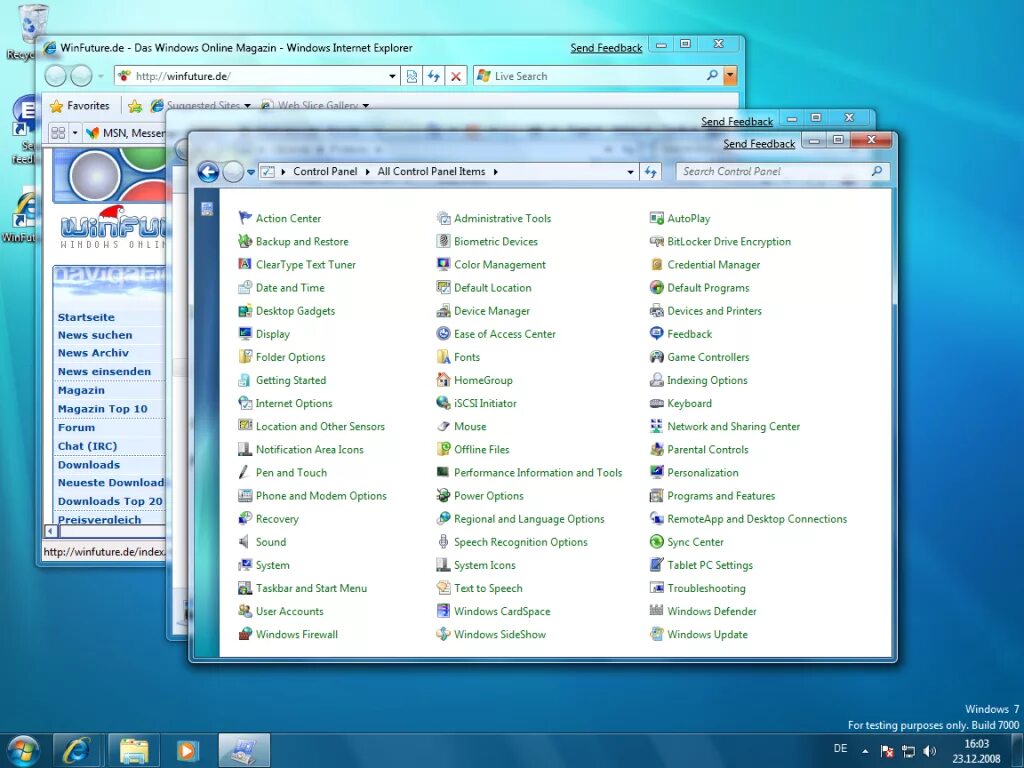Show hidden tray icons arrow
Viewport: 1024px width, 768px height.
[865, 751]
